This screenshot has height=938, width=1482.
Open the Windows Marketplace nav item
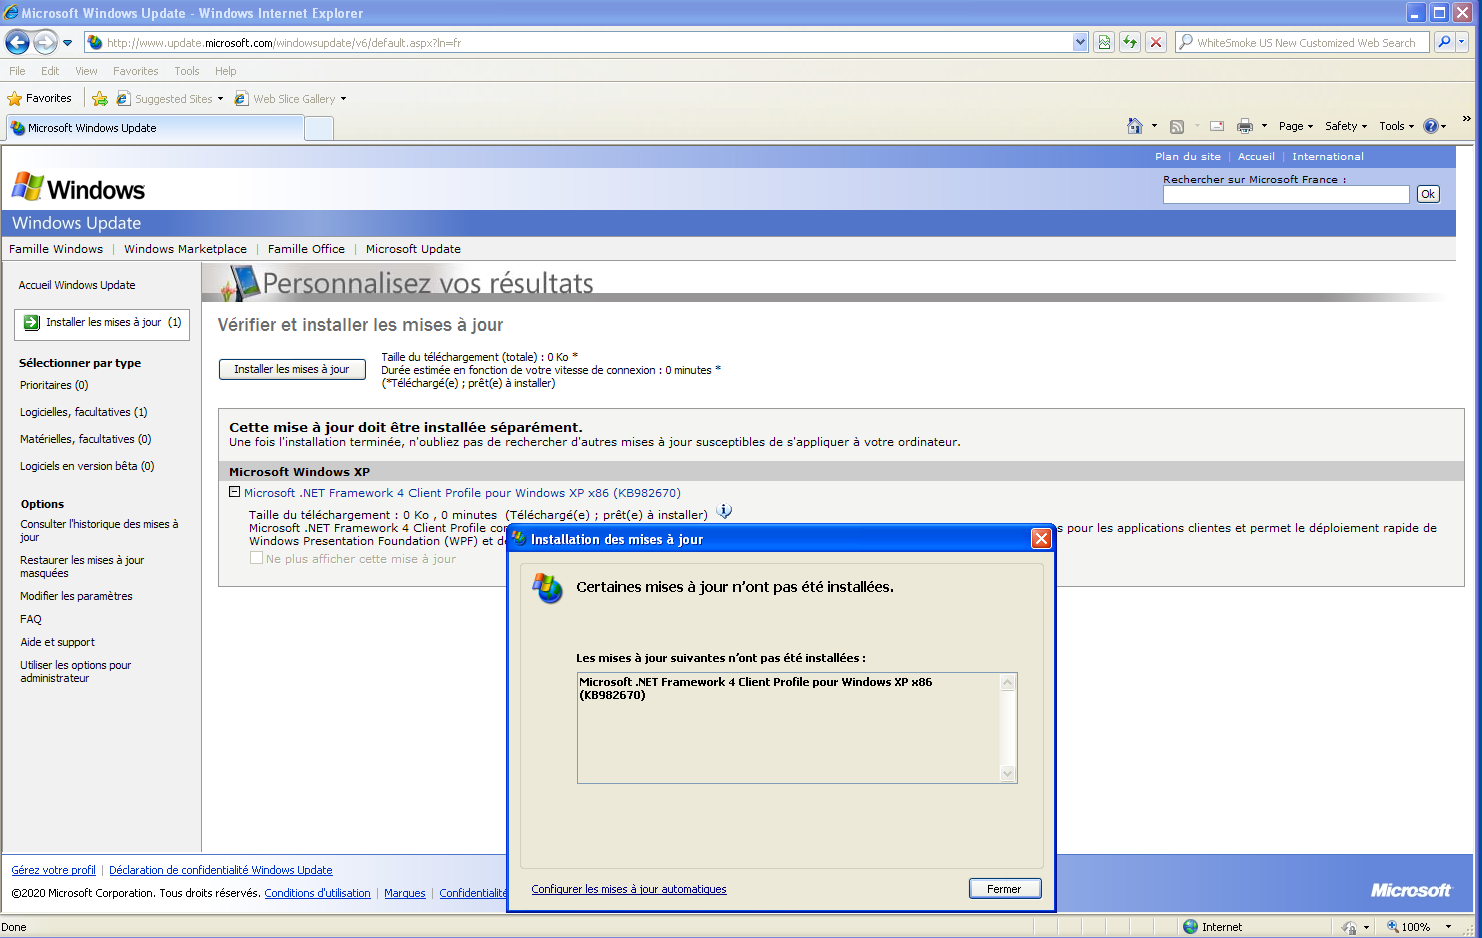tap(185, 249)
